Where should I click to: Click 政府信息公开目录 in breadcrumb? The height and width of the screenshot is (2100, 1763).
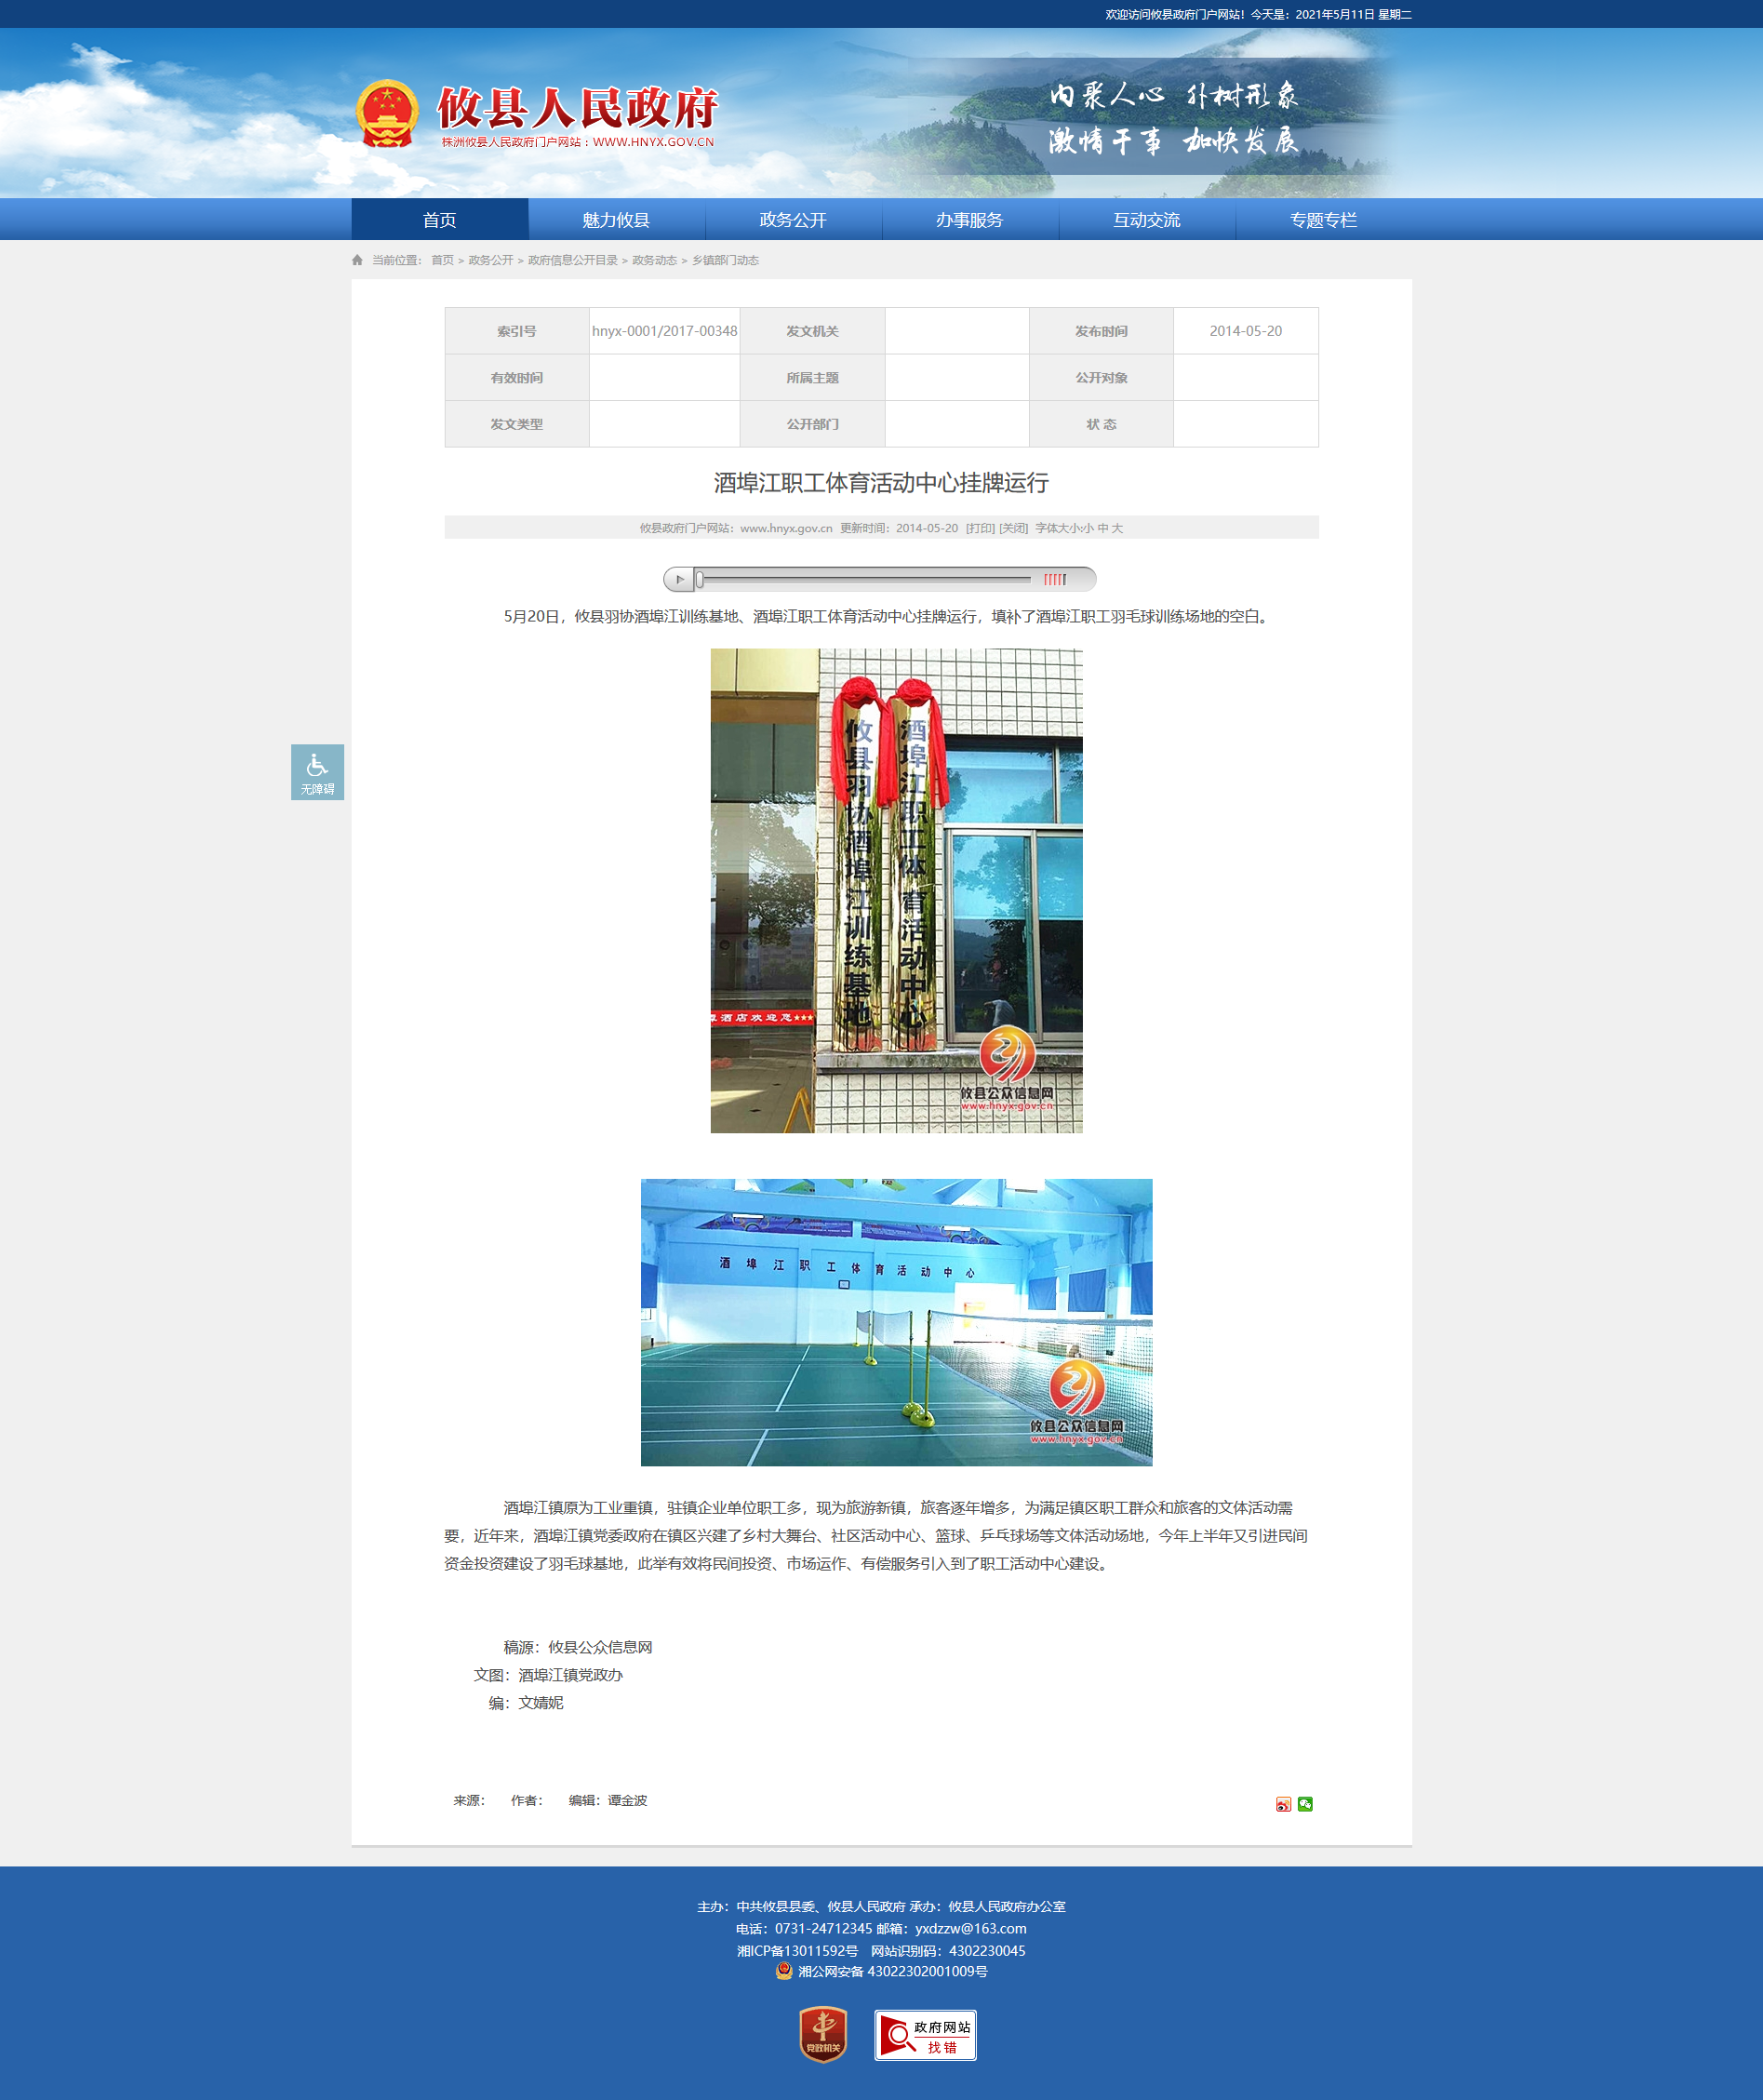pyautogui.click(x=573, y=260)
